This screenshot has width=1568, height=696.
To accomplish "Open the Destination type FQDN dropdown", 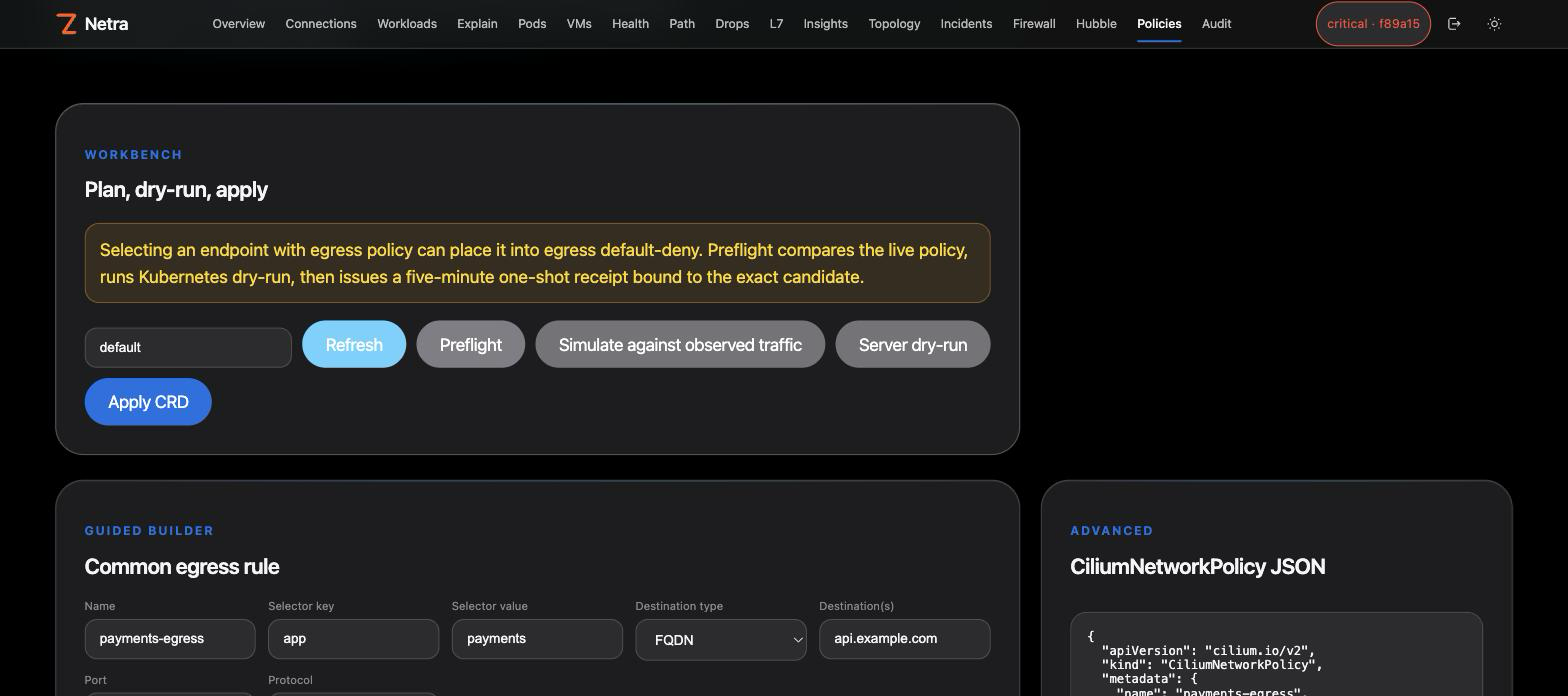I will point(721,640).
